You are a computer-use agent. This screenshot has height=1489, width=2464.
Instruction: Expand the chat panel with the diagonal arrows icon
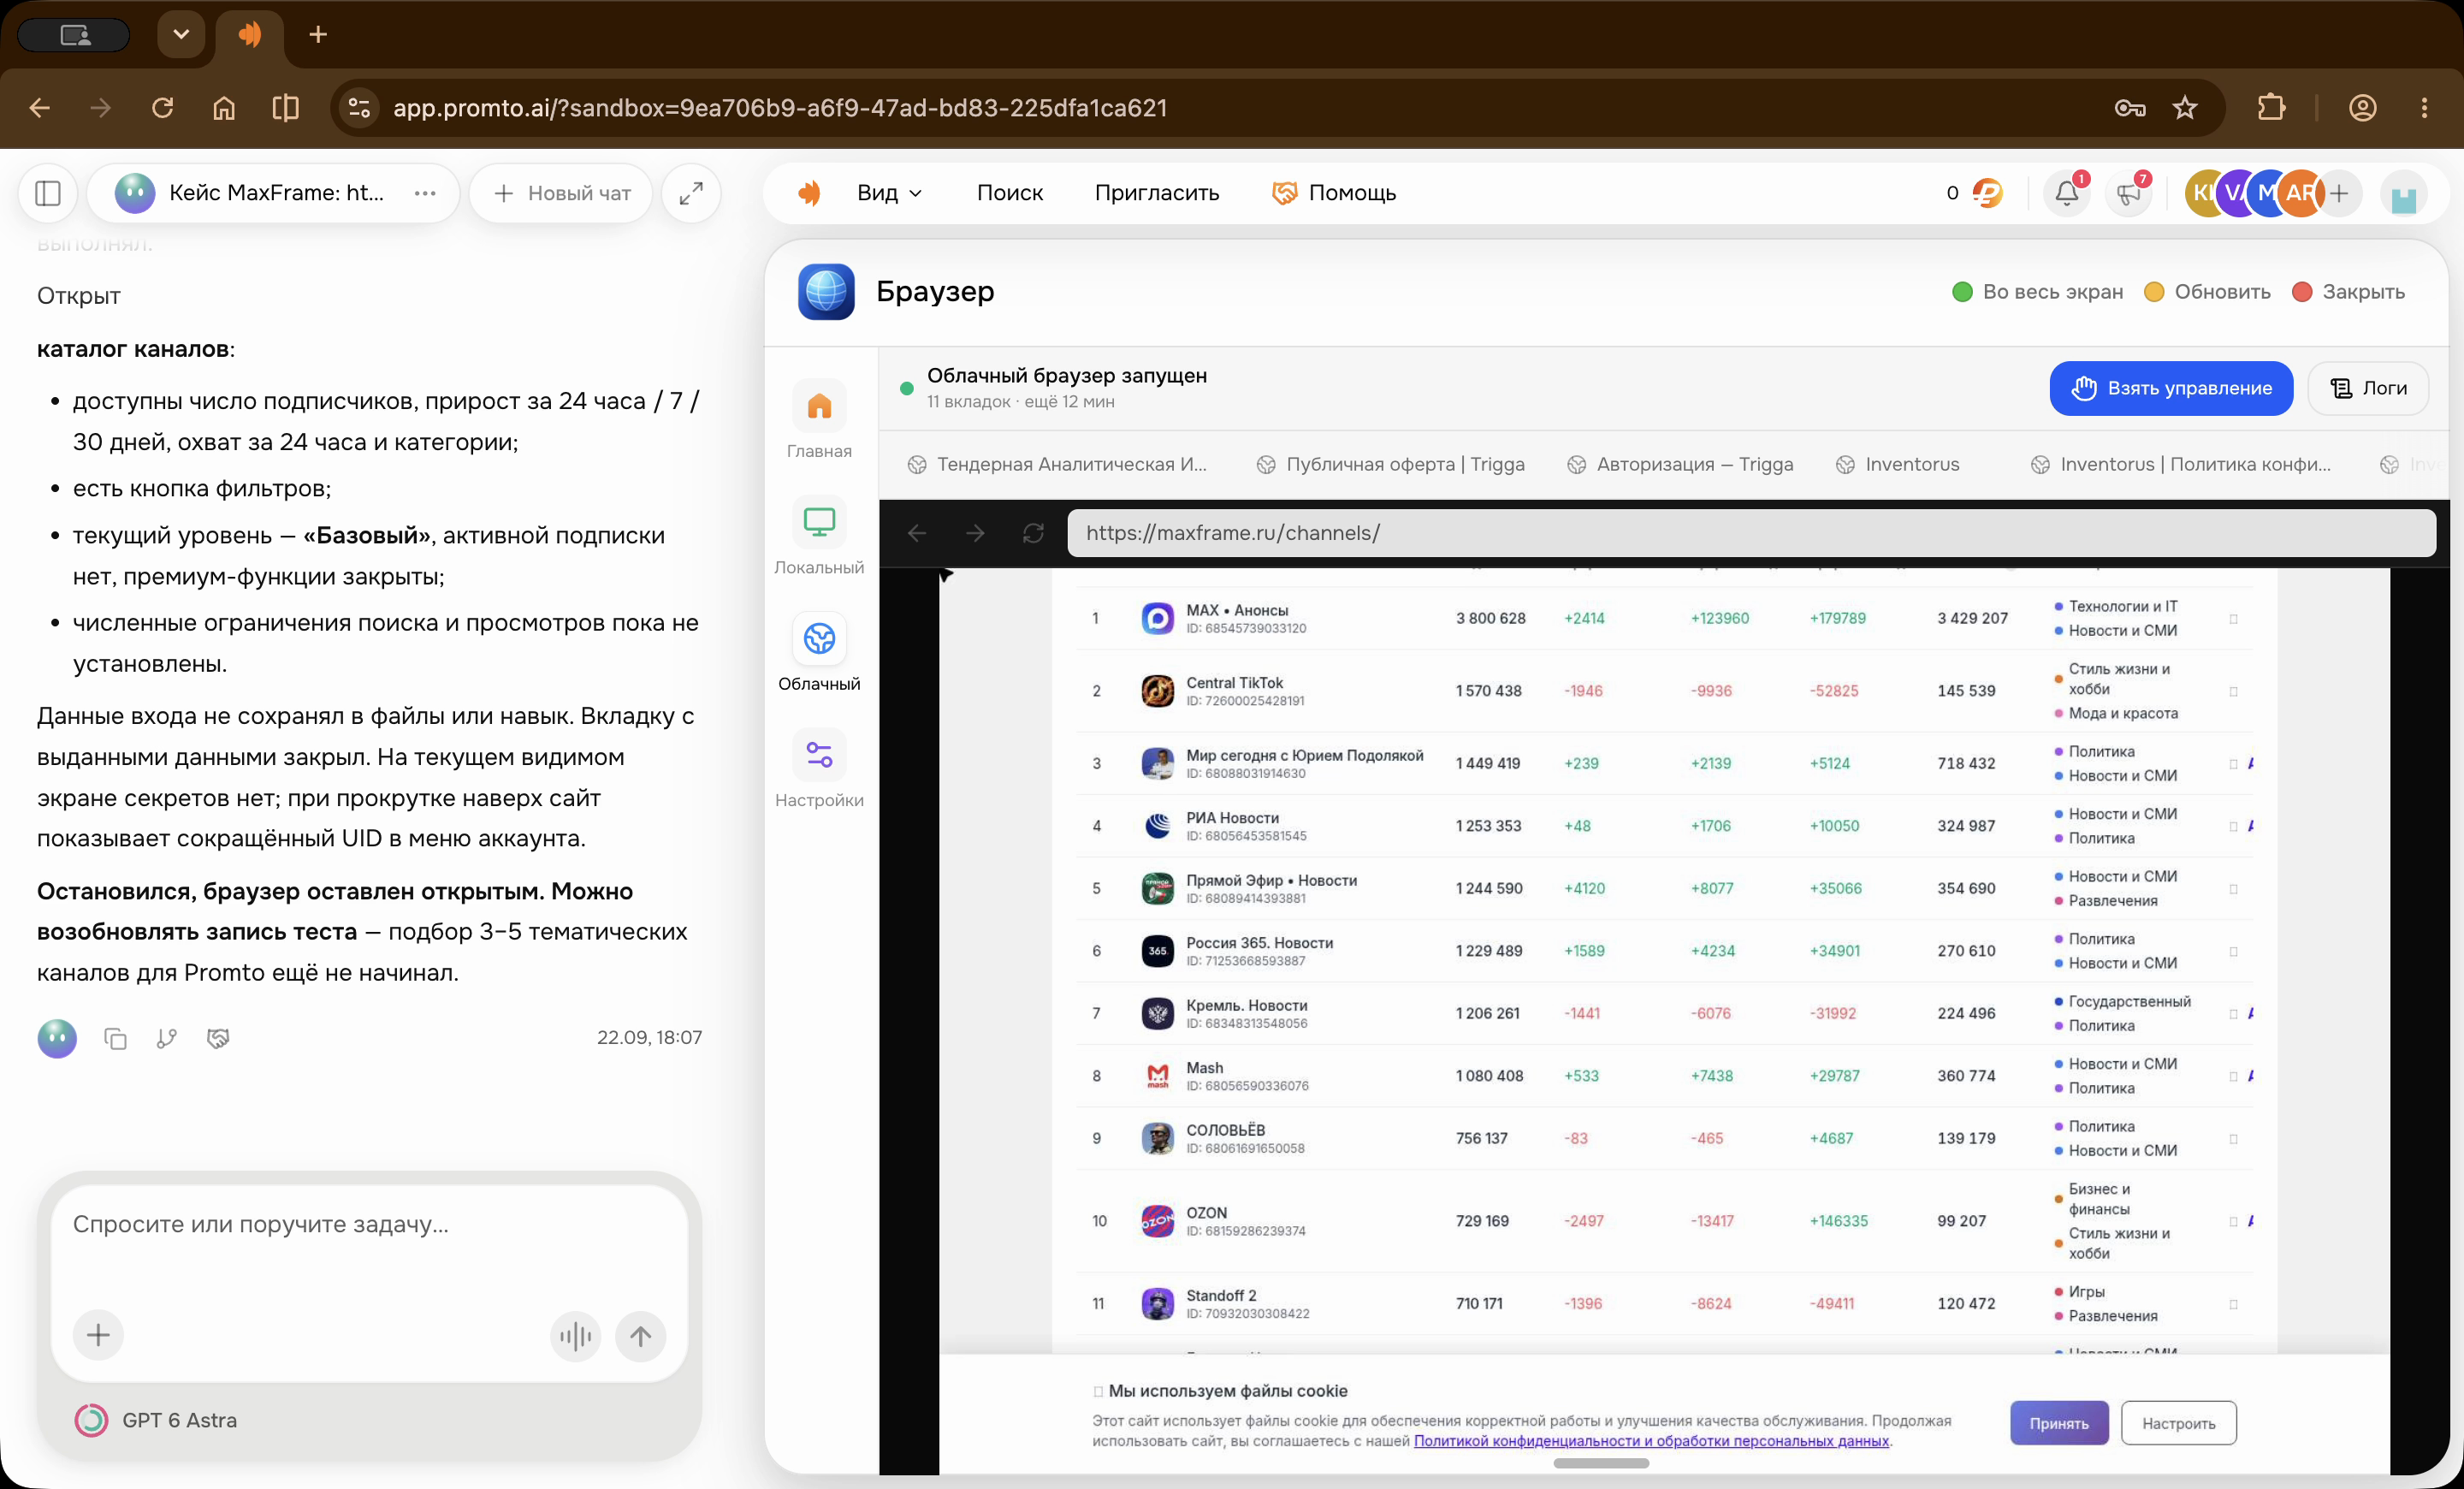tap(691, 193)
